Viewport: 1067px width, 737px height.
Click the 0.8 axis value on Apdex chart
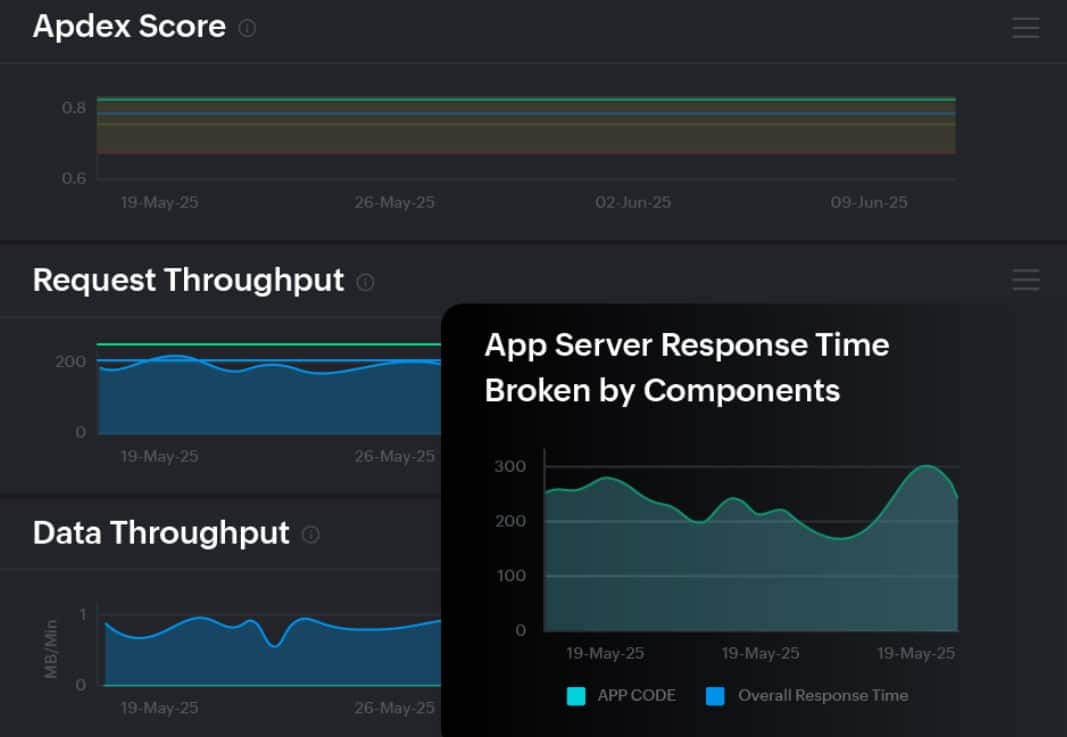point(73,108)
